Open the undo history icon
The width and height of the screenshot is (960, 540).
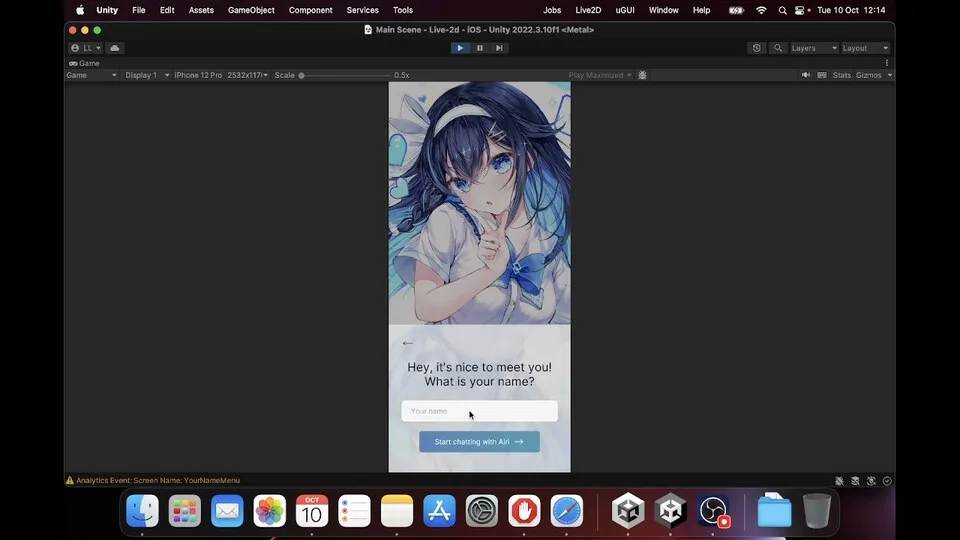pos(757,48)
